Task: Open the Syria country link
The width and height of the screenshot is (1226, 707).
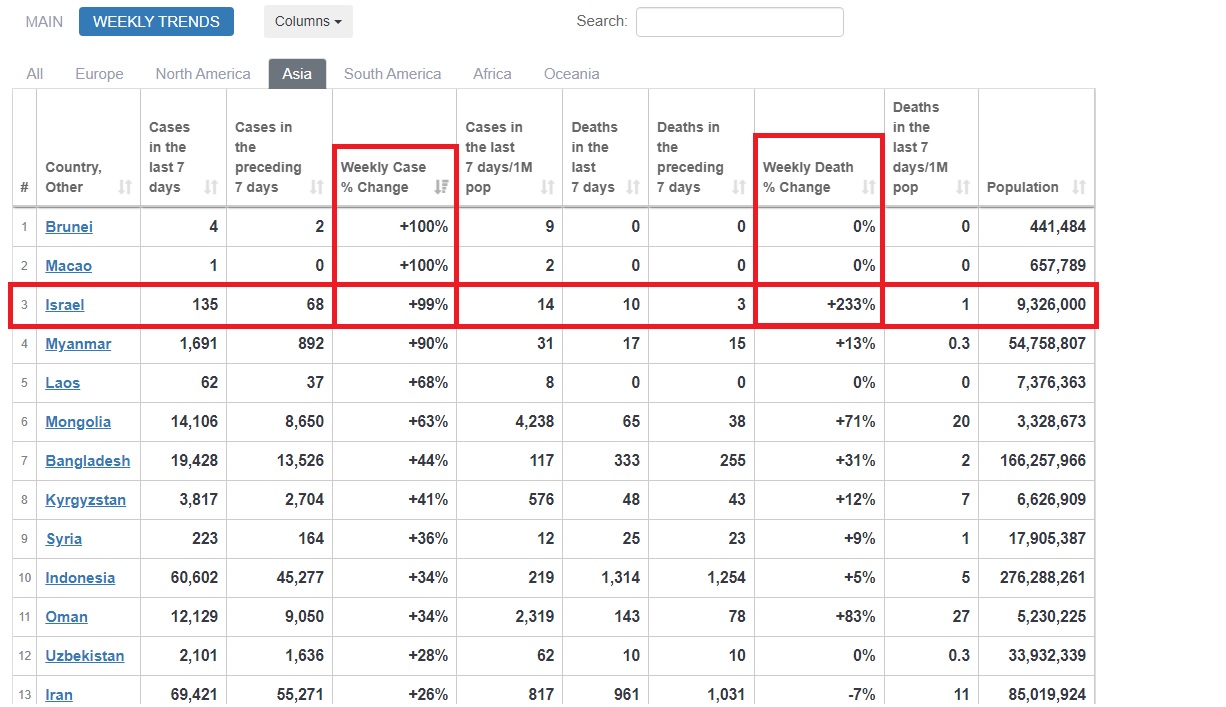Action: click(x=64, y=539)
